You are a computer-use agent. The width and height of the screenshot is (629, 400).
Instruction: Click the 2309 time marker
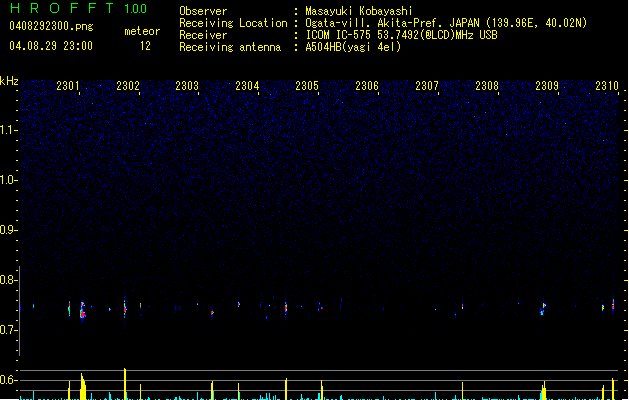(x=547, y=86)
